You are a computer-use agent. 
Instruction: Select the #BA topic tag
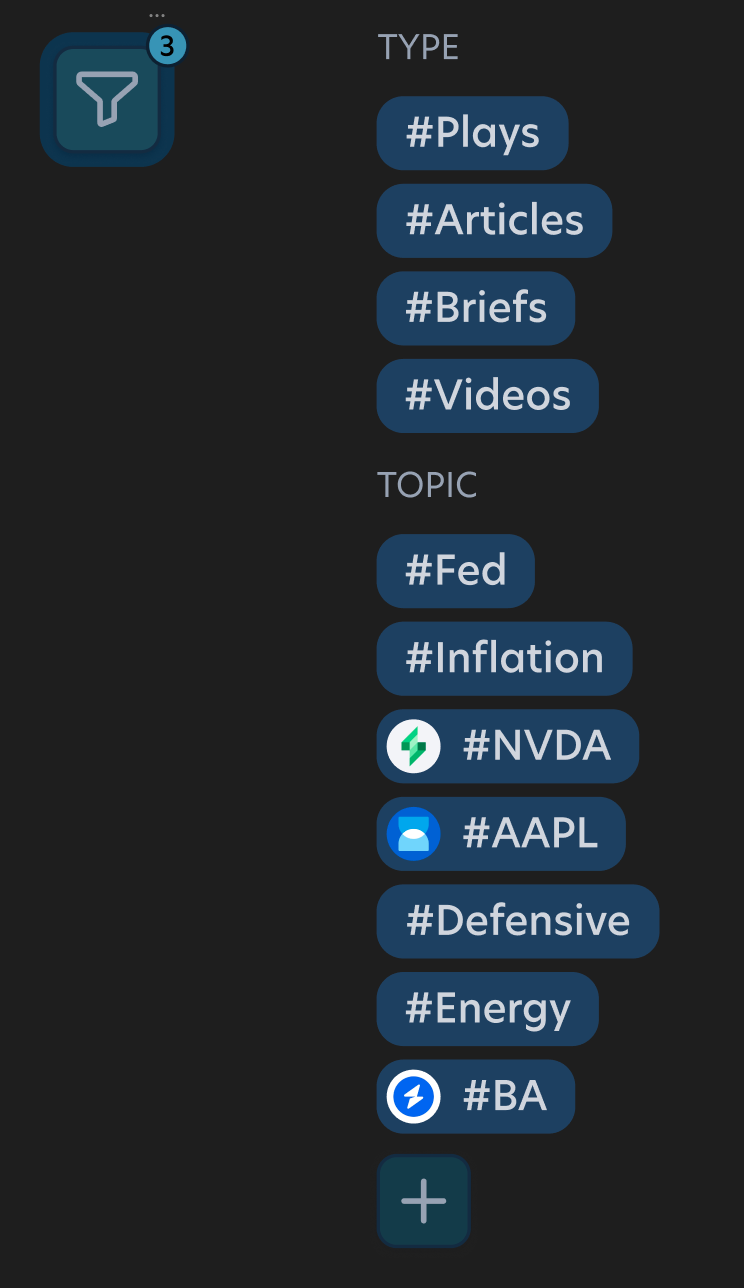click(x=475, y=1096)
